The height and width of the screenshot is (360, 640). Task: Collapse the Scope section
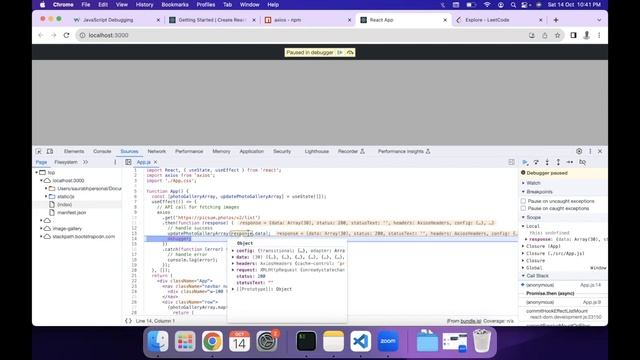point(533,217)
